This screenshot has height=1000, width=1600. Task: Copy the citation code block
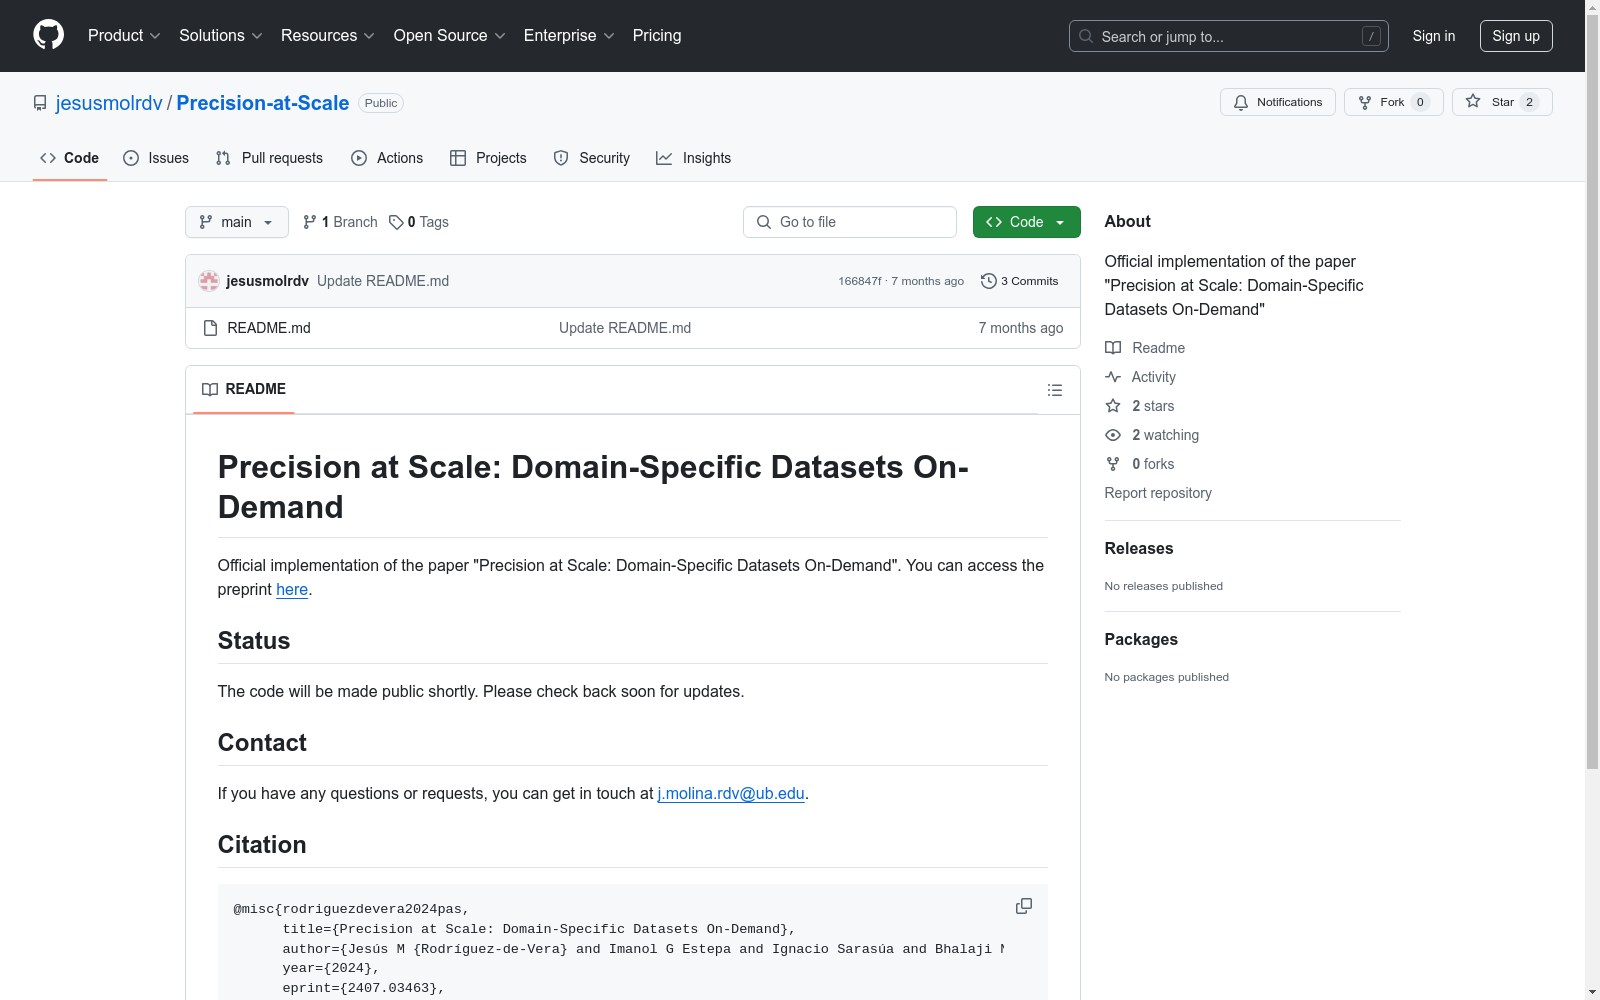(x=1024, y=906)
